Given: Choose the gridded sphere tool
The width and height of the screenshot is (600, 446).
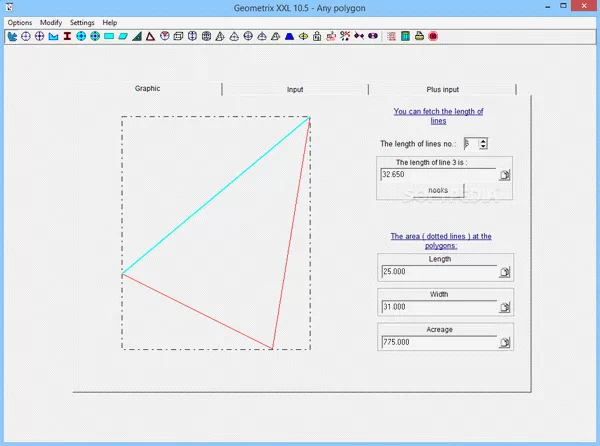Looking at the screenshot, I should pos(206,36).
